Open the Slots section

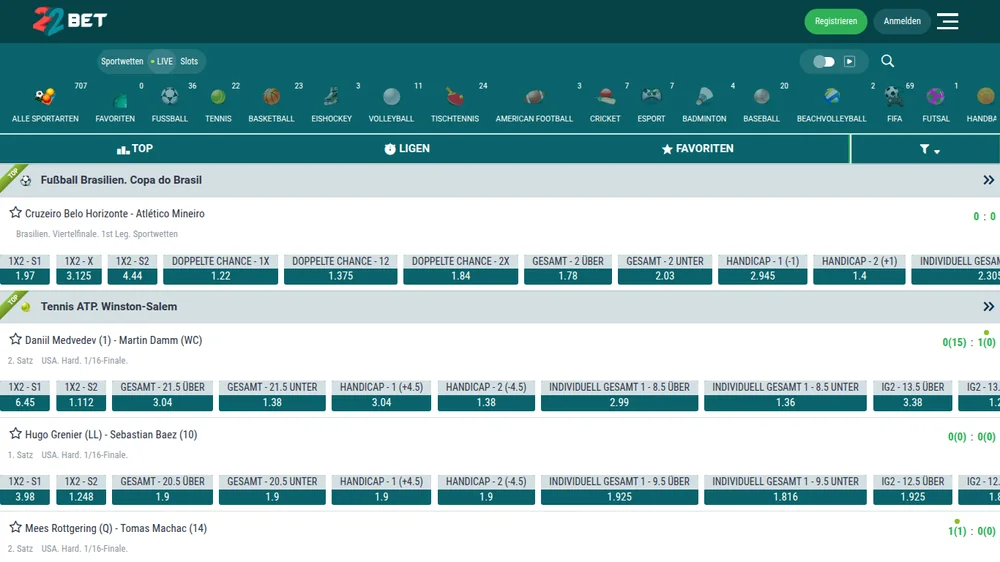[189, 61]
